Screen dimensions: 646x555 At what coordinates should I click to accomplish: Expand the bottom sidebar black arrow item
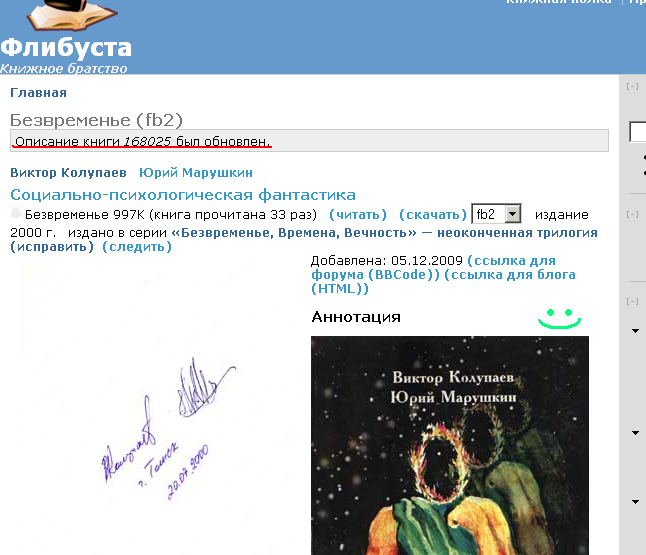point(635,502)
